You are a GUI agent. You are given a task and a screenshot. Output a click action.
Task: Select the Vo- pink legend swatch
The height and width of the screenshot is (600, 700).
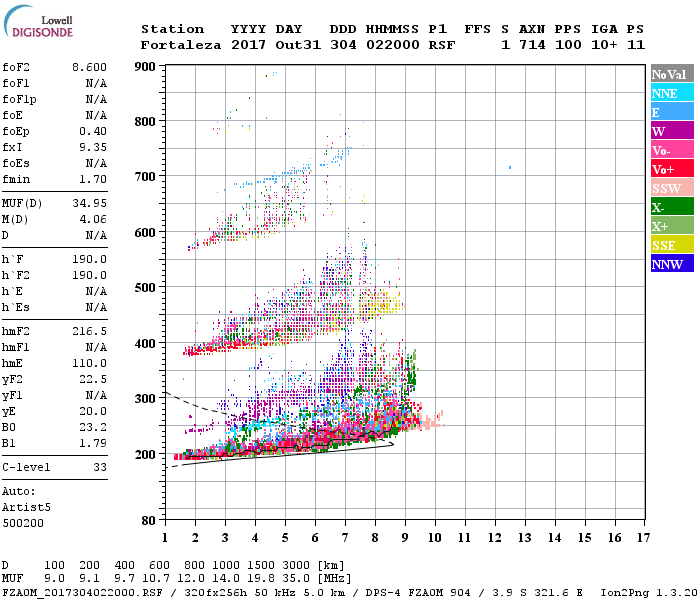pos(672,150)
